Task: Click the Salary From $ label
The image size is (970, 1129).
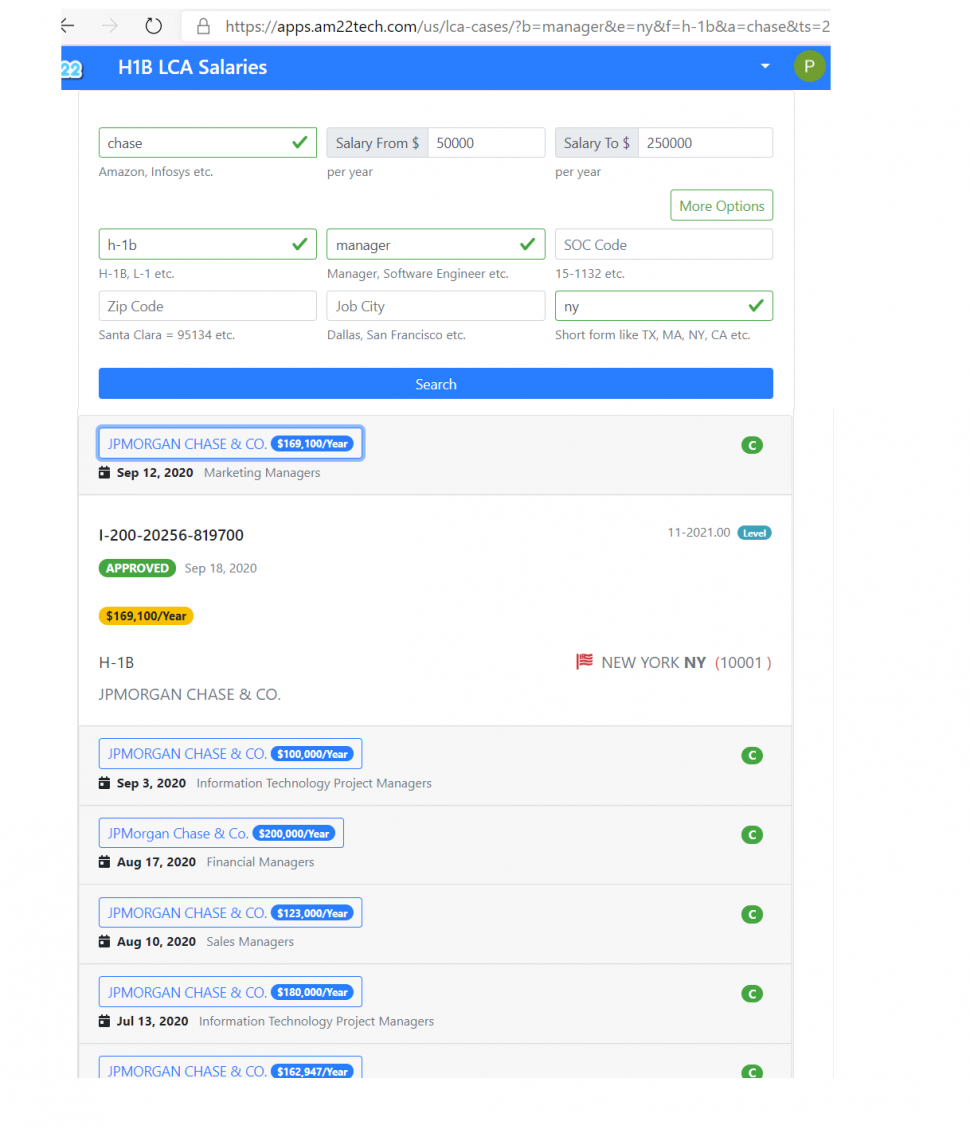Action: 377,143
